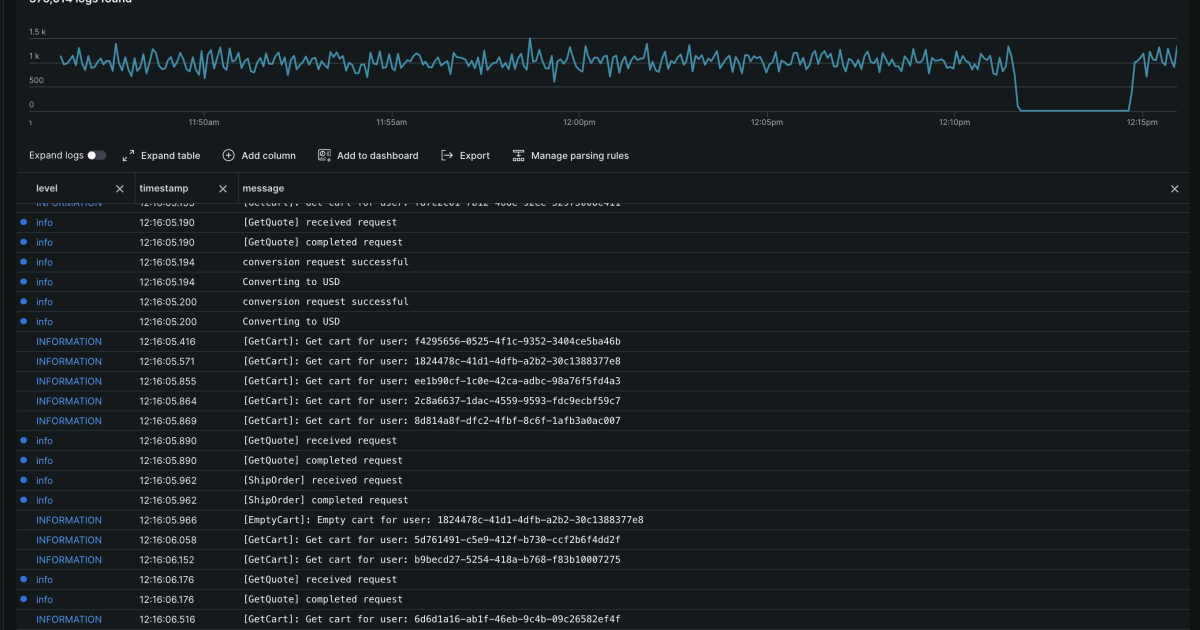Remove the level column with its X
The image size is (1200, 630).
[x=119, y=188]
